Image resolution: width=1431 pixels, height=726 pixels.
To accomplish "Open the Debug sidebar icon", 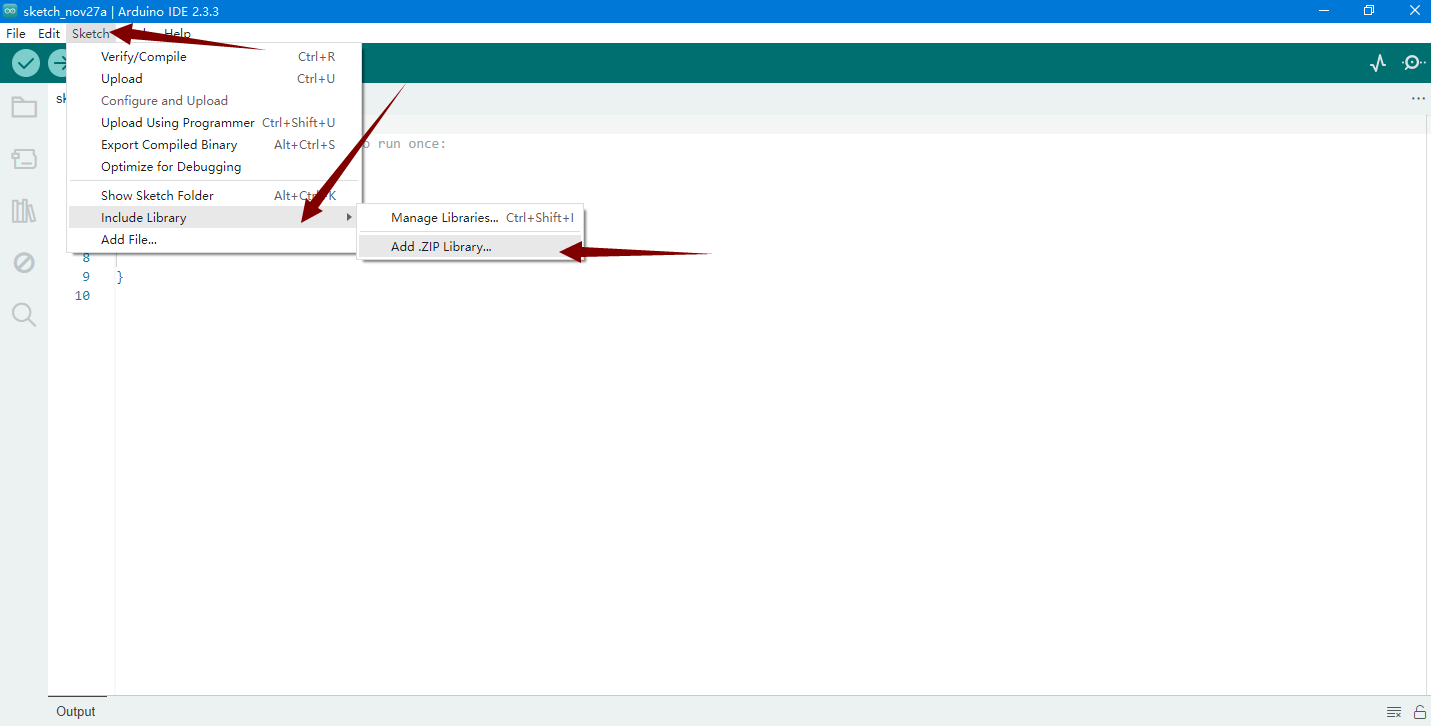I will (24, 263).
